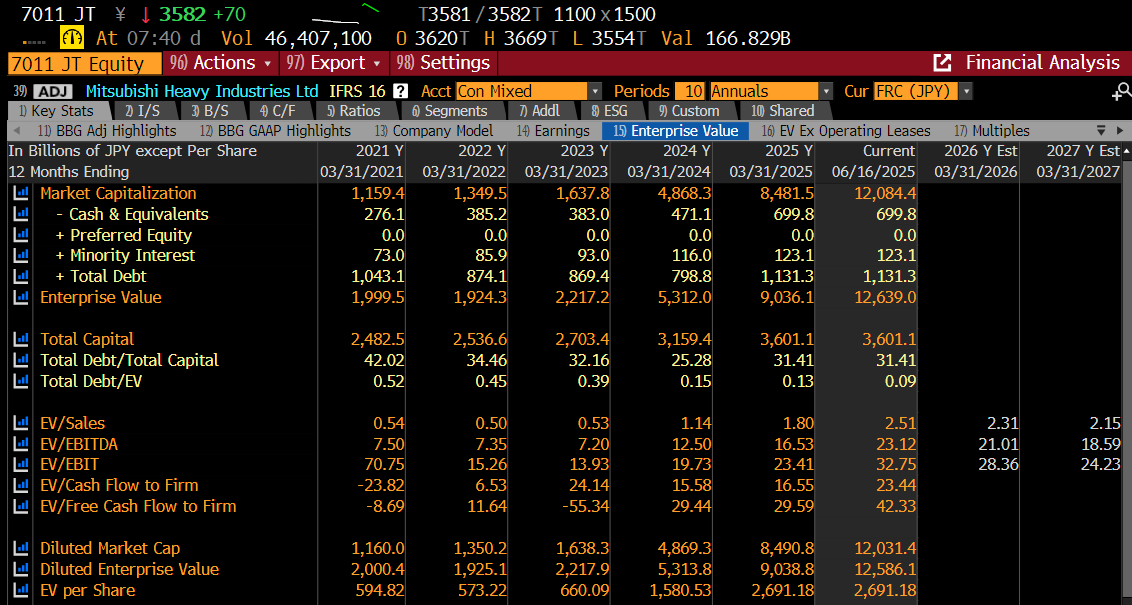The width and height of the screenshot is (1132, 605).
Task: Open the Actions dropdown menu
Action: pyautogui.click(x=220, y=63)
